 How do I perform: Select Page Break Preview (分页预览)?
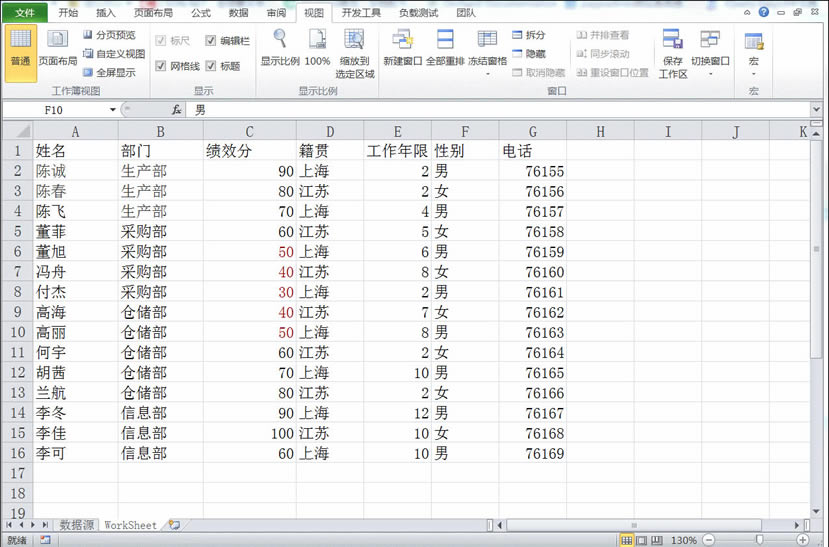(x=109, y=35)
